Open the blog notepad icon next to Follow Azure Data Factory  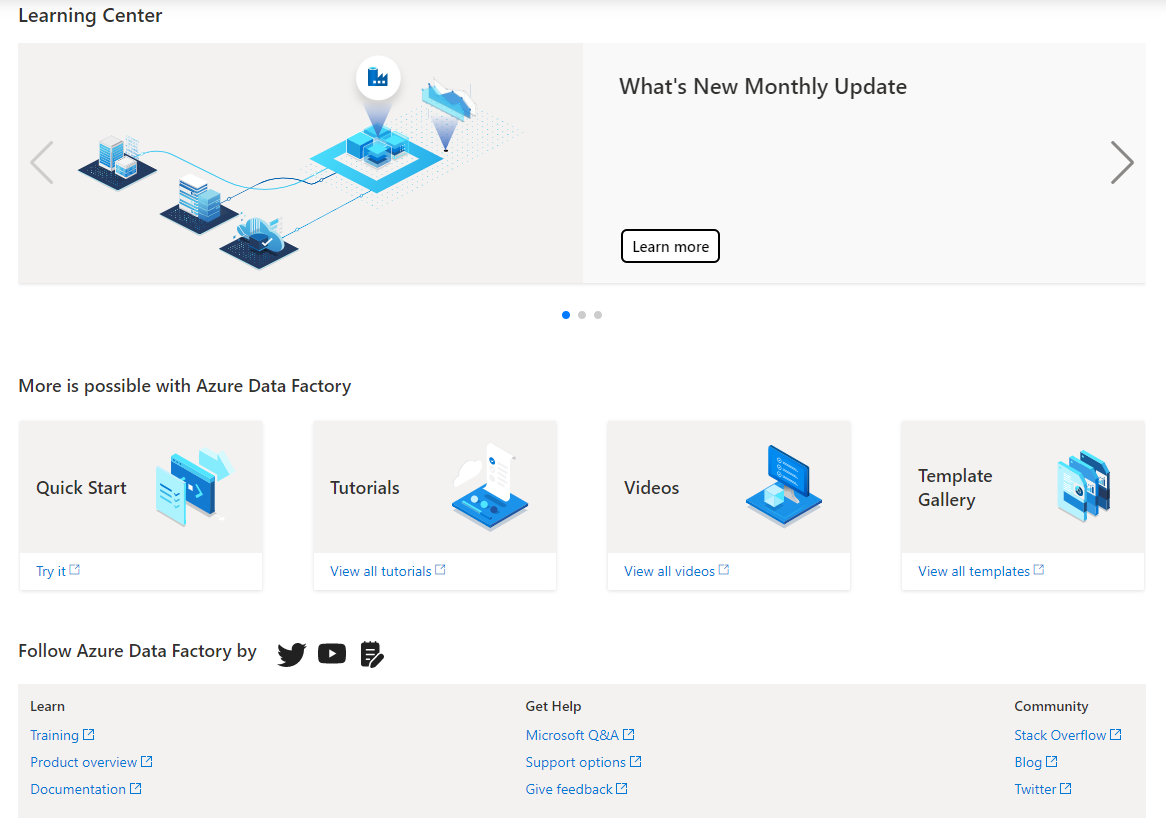(x=372, y=654)
